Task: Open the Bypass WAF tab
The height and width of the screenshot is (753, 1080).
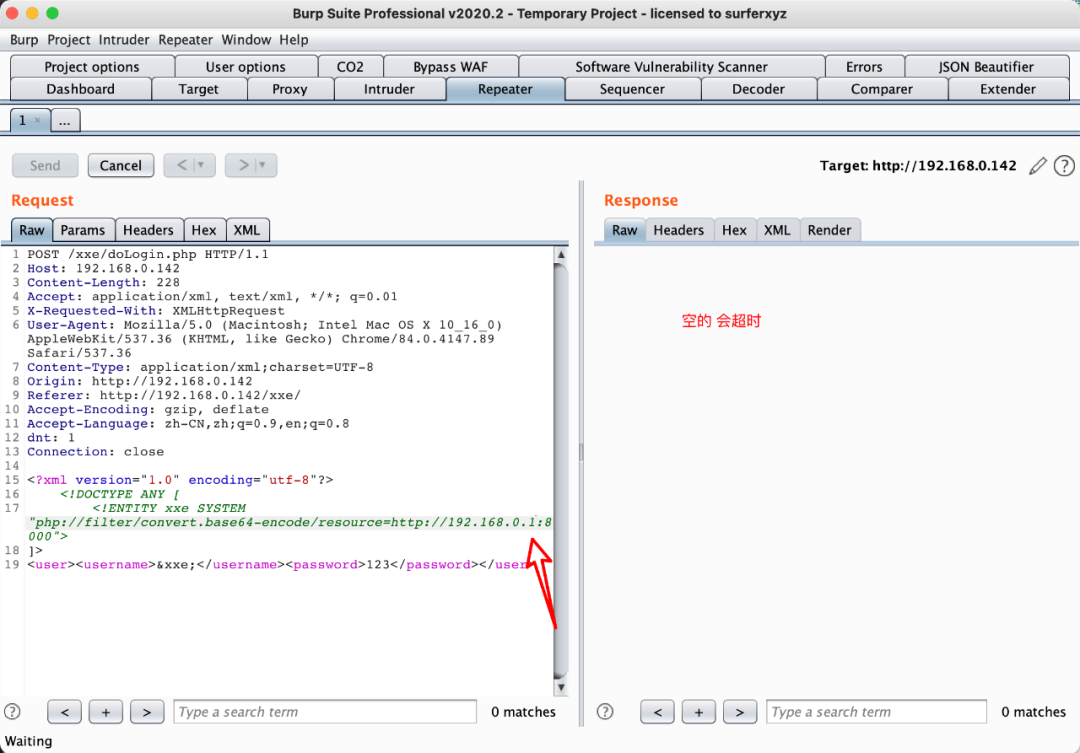Action: point(450,67)
